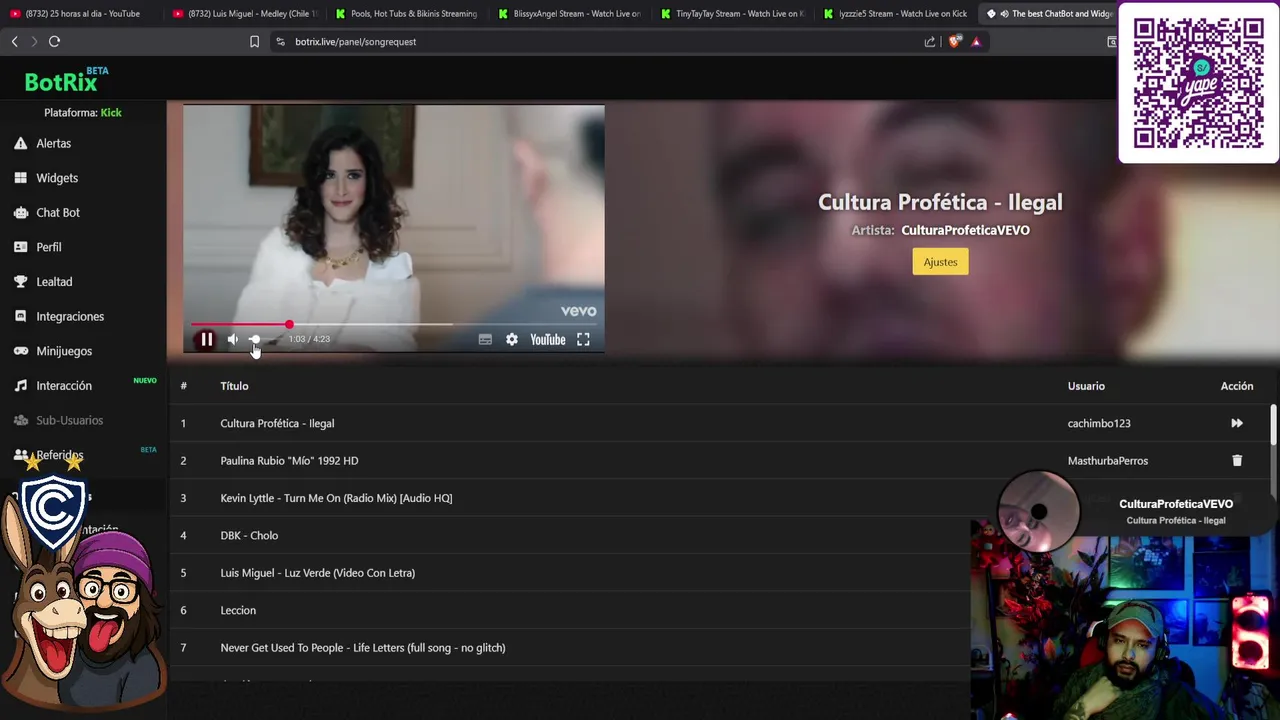Pause the YouTube video player
Viewport: 1280px width, 720px height.
click(206, 339)
